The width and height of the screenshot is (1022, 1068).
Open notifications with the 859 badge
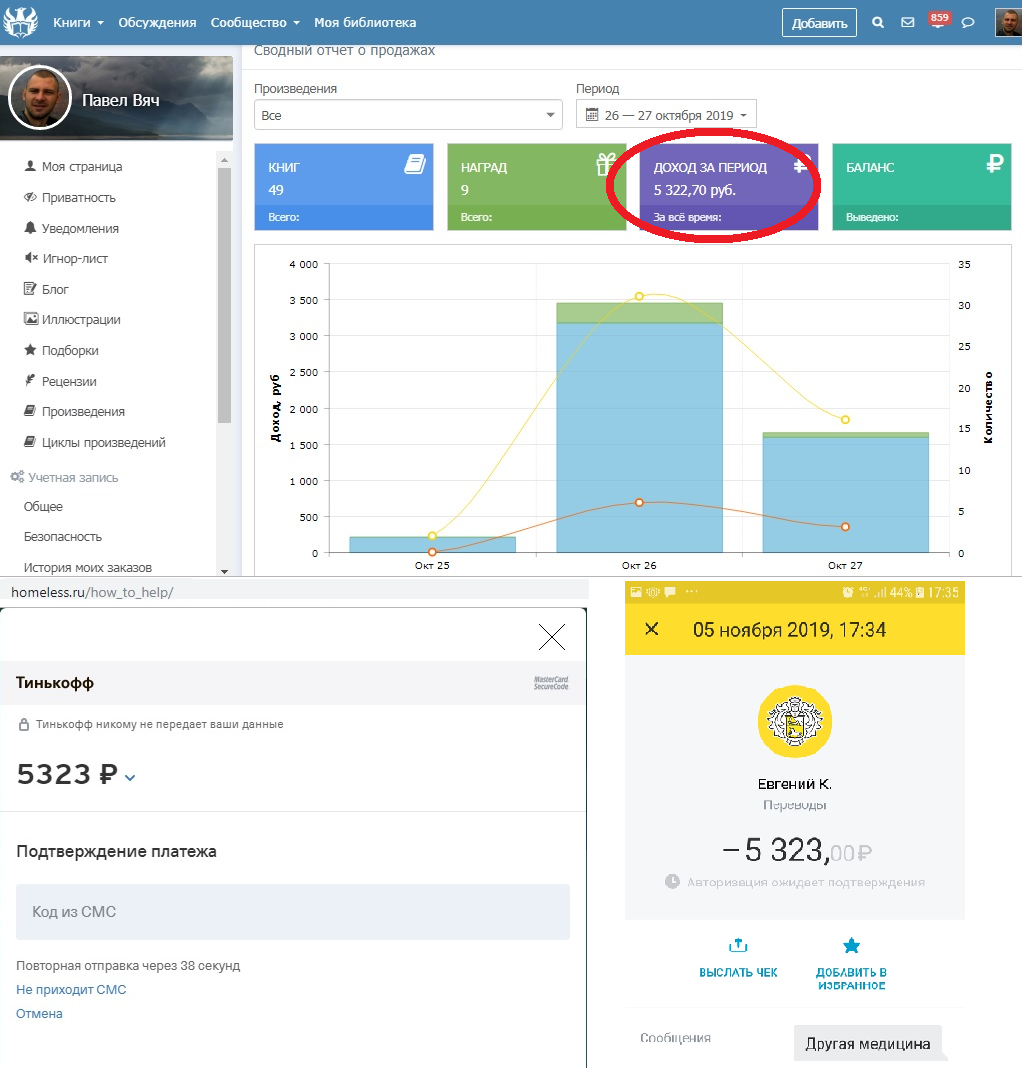tap(938, 22)
